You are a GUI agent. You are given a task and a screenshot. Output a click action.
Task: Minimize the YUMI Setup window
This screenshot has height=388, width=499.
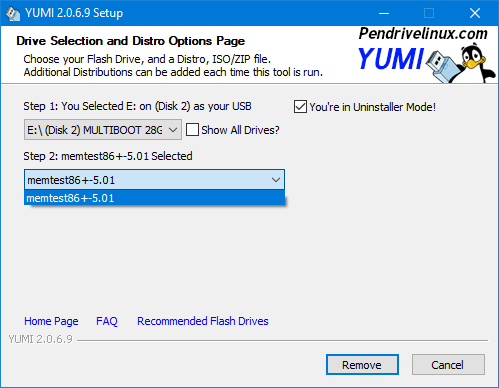pyautogui.click(x=384, y=13)
